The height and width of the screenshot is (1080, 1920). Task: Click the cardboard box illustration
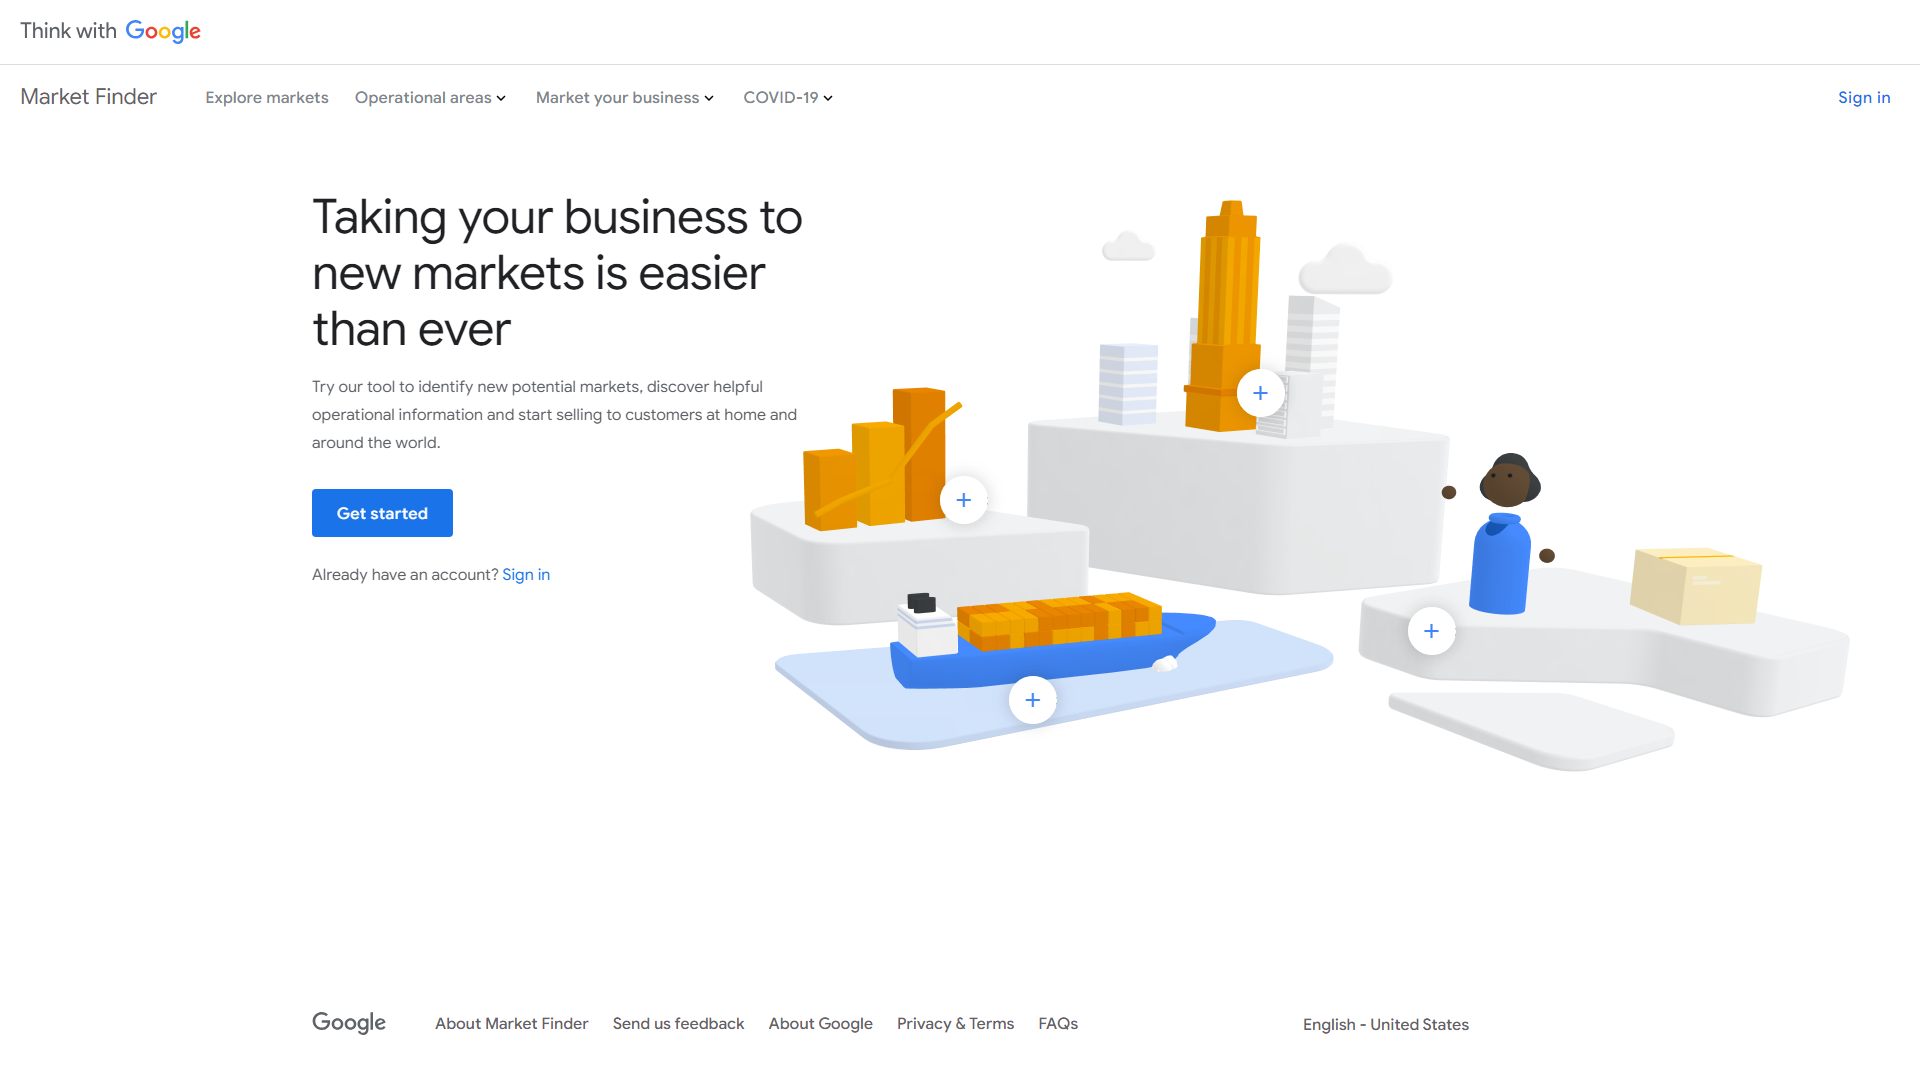[x=1694, y=585]
